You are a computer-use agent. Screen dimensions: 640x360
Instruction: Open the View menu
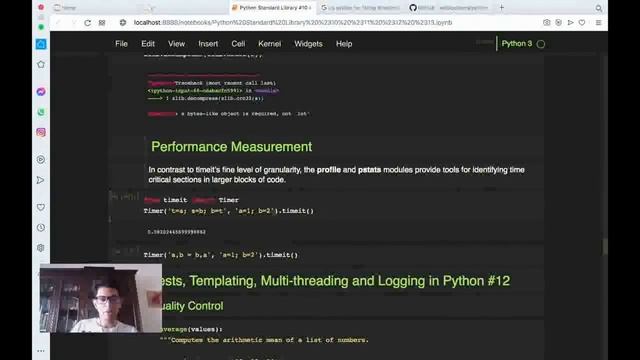pyautogui.click(x=176, y=44)
